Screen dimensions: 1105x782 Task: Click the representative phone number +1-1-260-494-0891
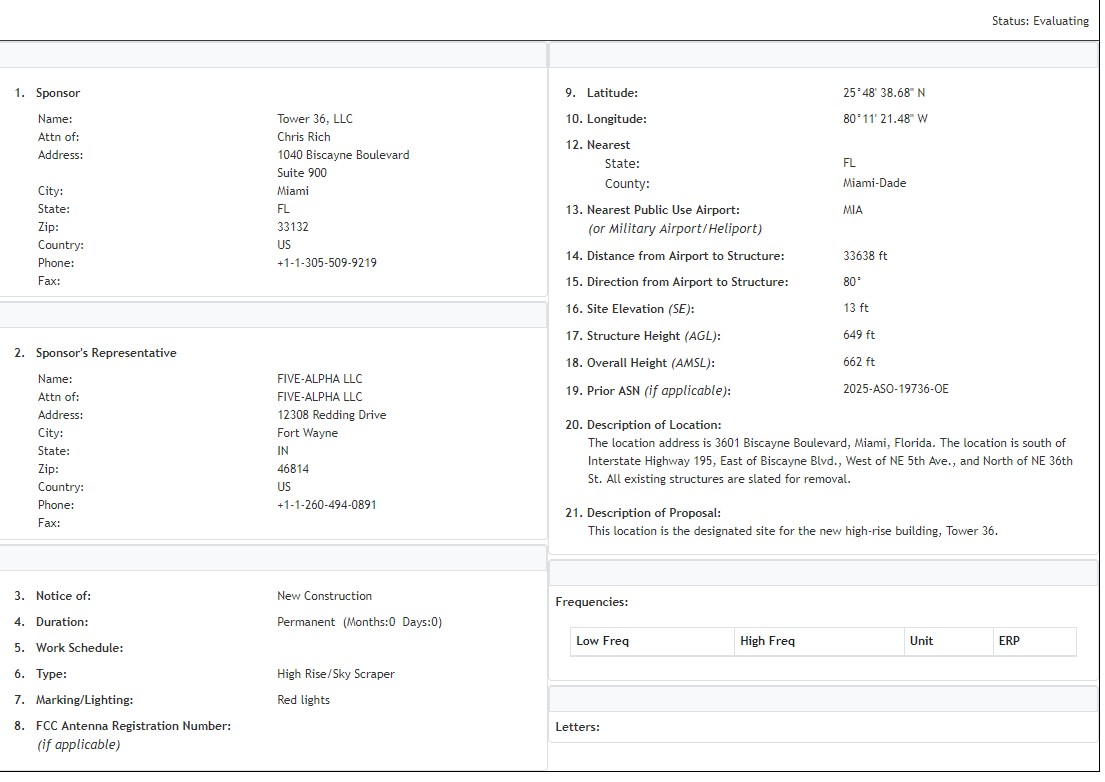point(326,505)
